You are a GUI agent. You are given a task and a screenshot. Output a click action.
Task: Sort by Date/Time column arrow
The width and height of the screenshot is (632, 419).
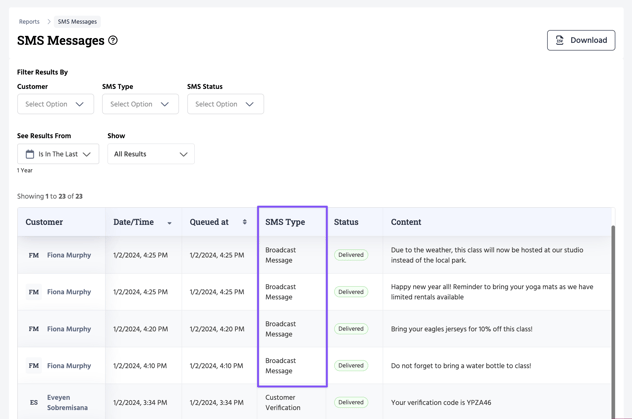point(169,223)
